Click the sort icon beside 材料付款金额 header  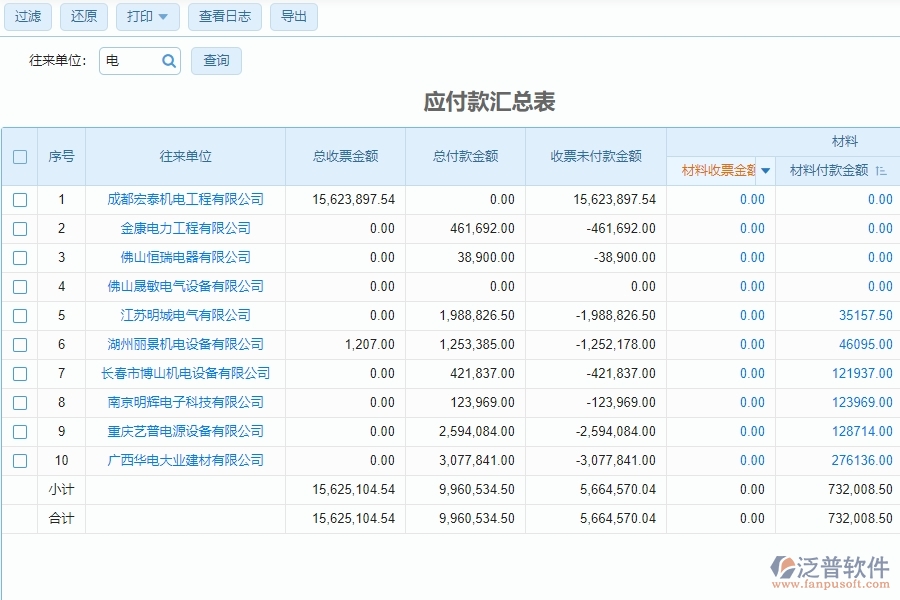coord(880,170)
